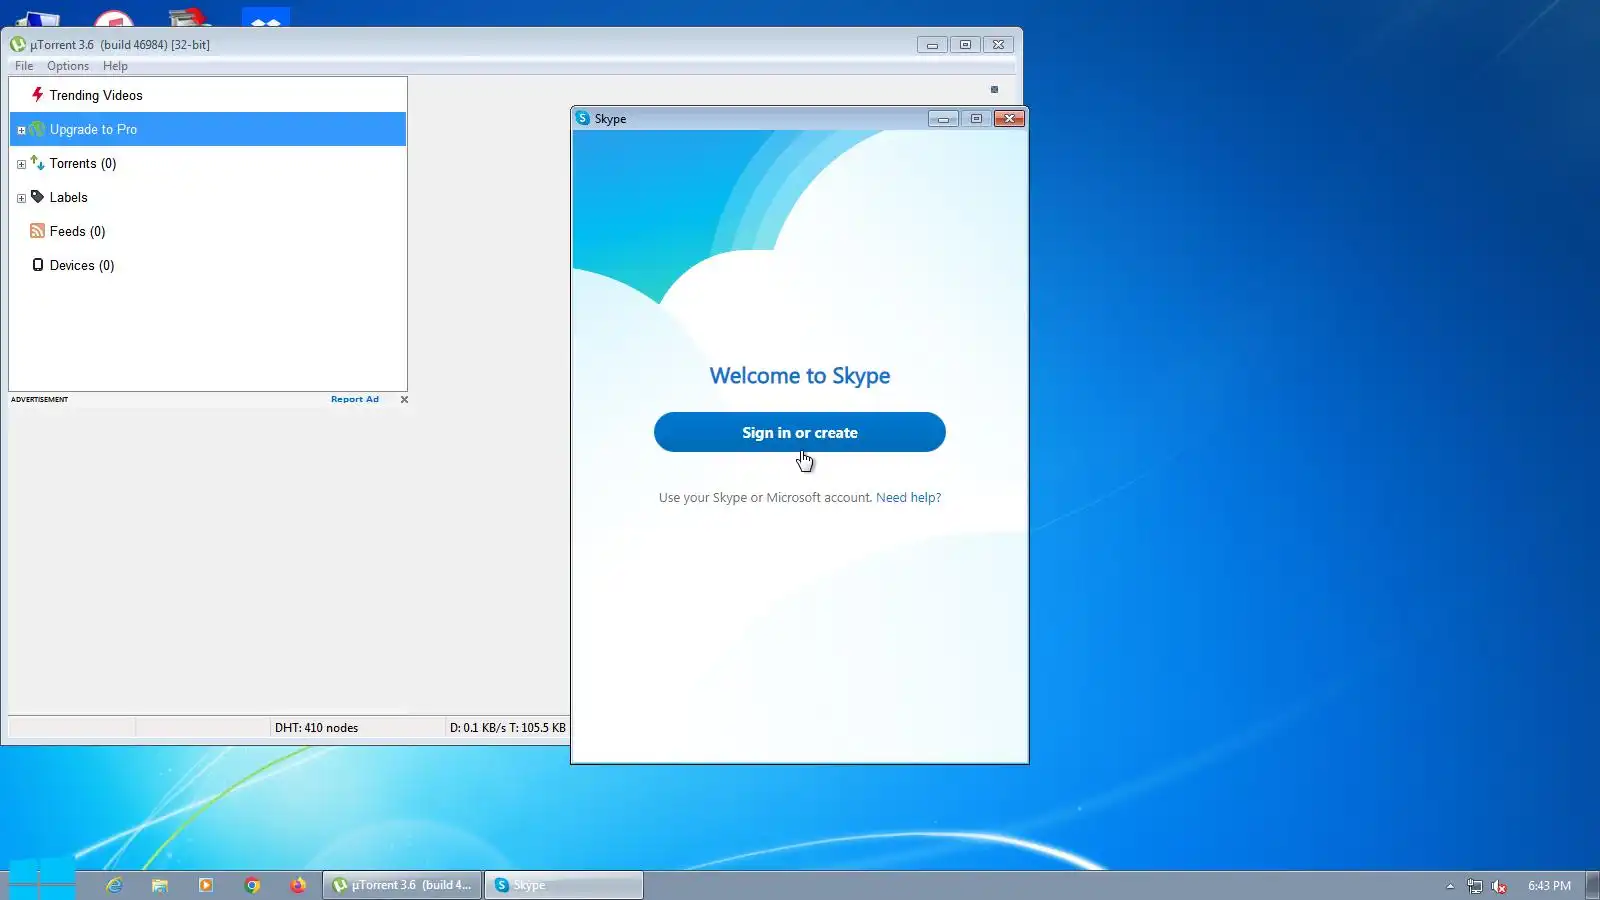The height and width of the screenshot is (900, 1600).
Task: Open the Need help? link in Skype
Action: [908, 497]
